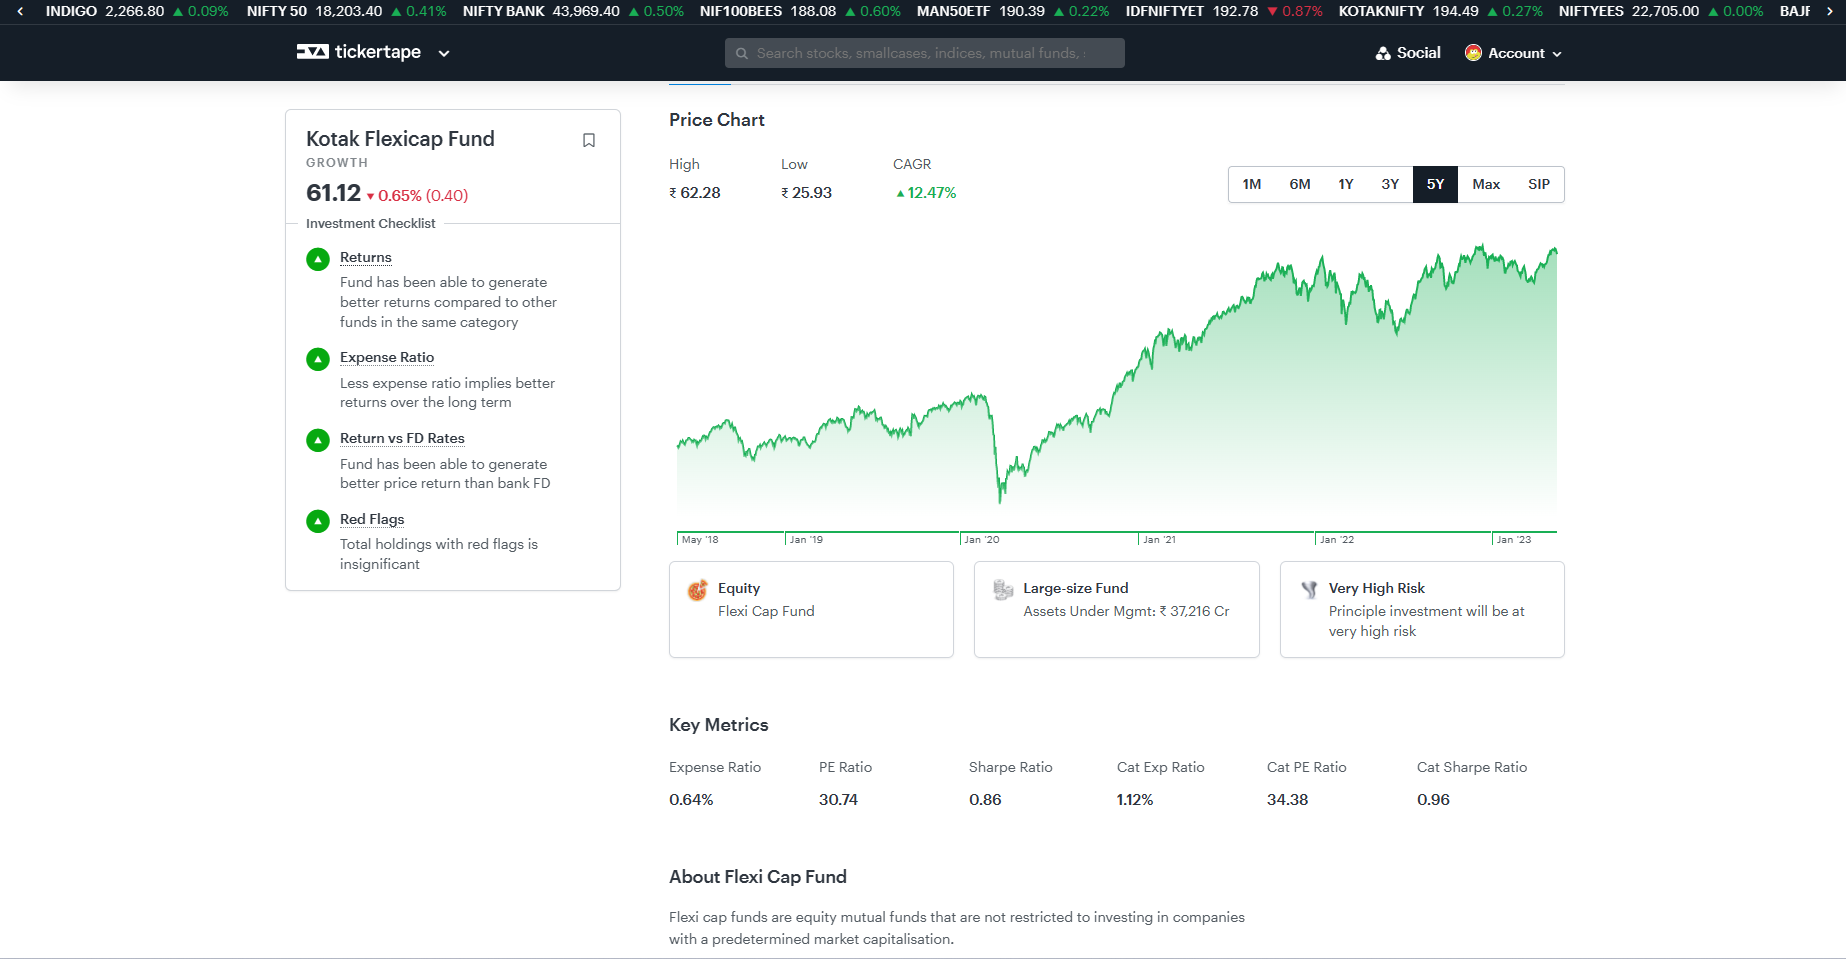Click the Kotak Flexicap Fund title
This screenshot has width=1846, height=959.
click(400, 139)
